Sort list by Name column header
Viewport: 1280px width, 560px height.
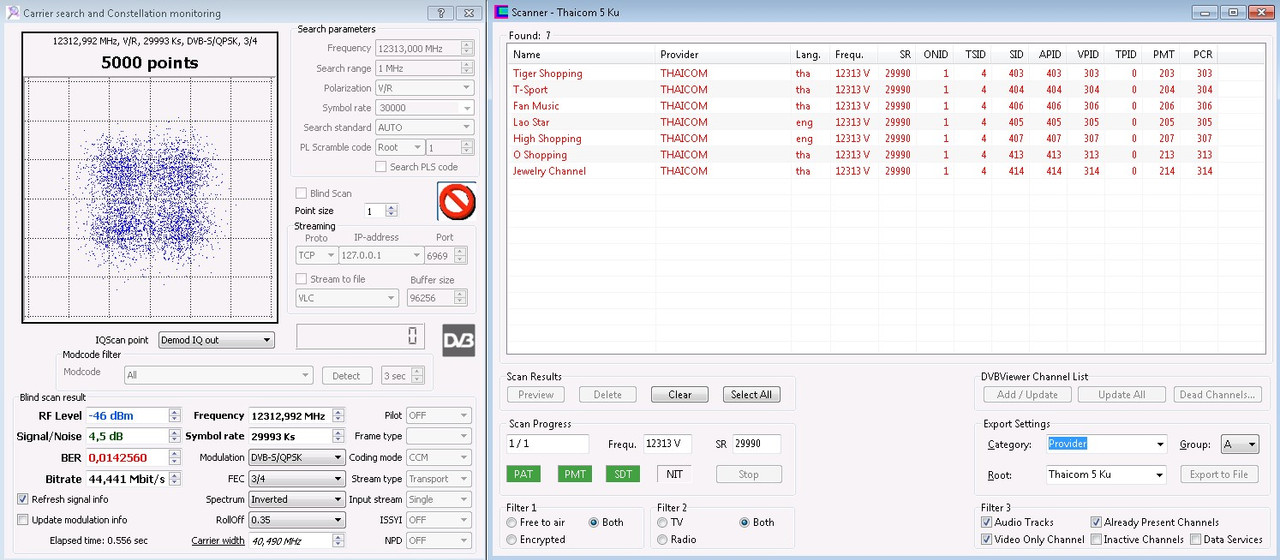click(581, 55)
